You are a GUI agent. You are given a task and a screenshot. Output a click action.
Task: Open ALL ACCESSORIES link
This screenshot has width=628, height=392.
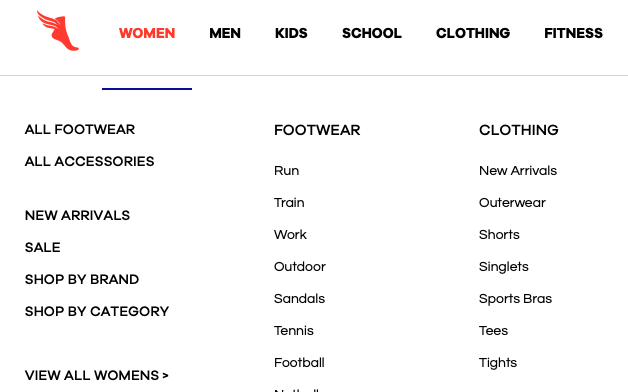coord(89,161)
